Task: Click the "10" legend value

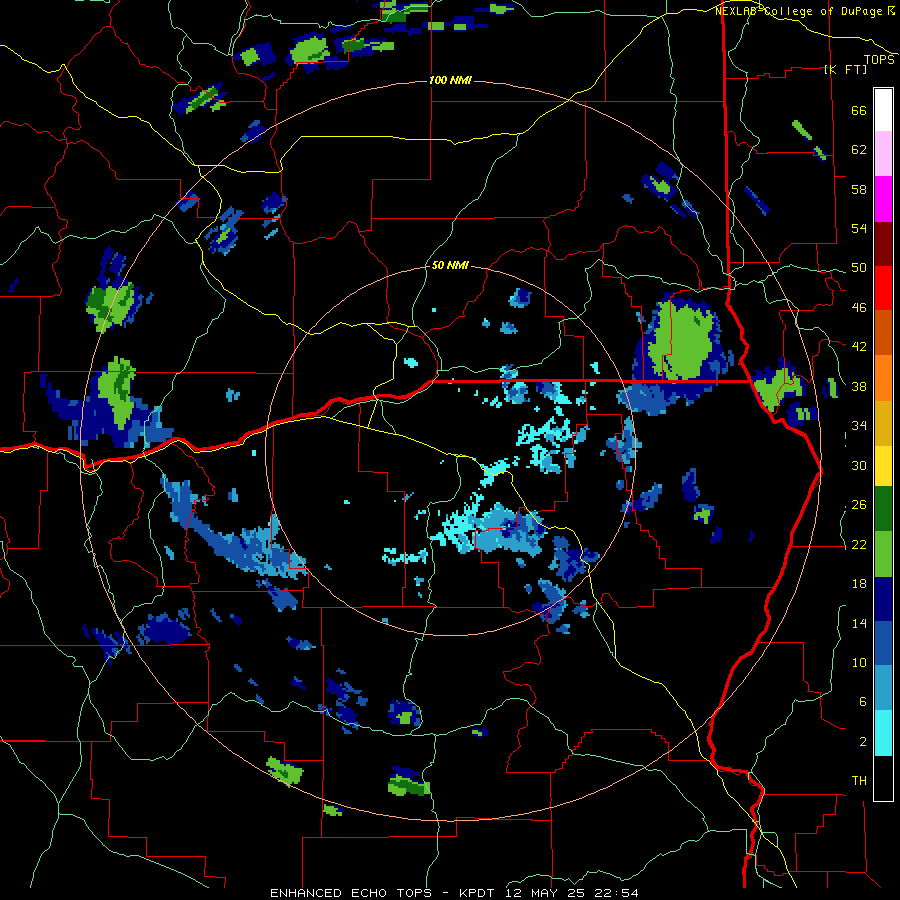Action: click(859, 662)
